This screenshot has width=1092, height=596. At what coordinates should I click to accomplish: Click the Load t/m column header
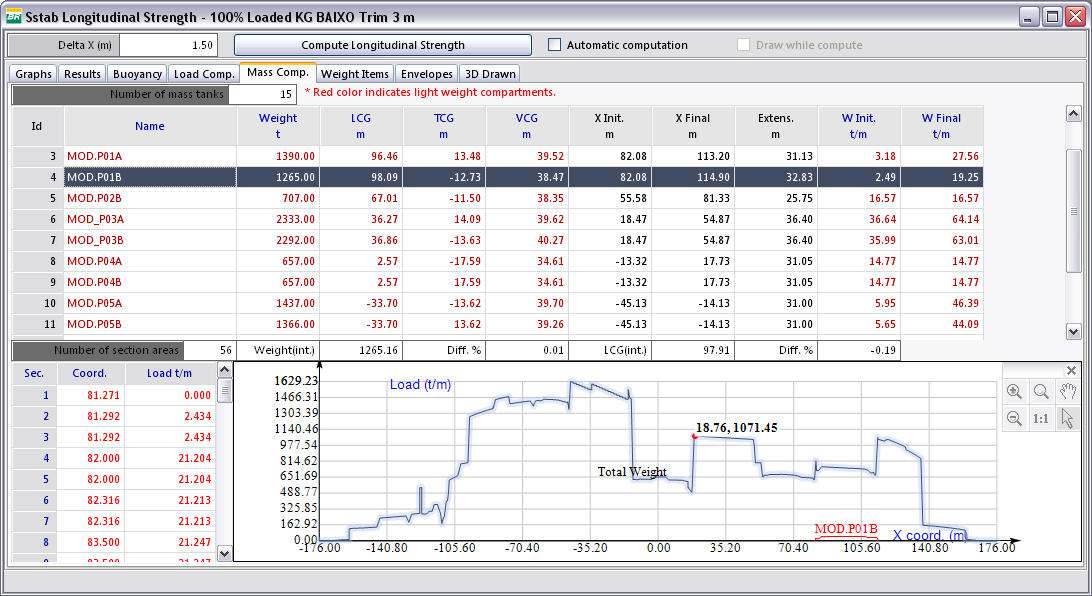169,373
